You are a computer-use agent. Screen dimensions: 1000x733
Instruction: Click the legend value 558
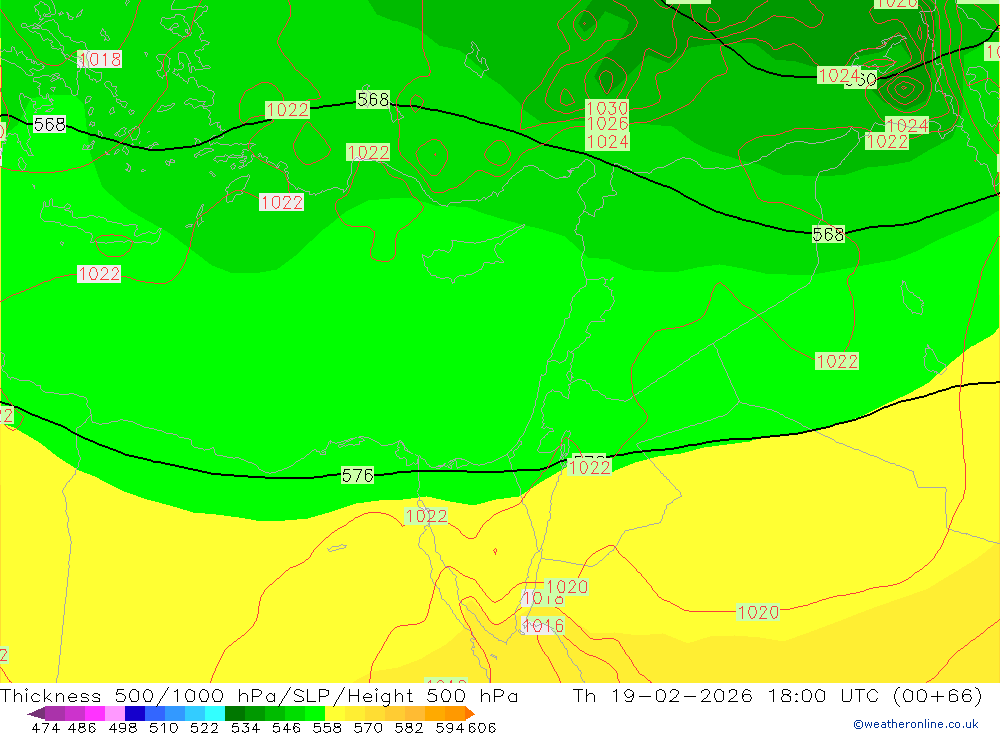[327, 727]
